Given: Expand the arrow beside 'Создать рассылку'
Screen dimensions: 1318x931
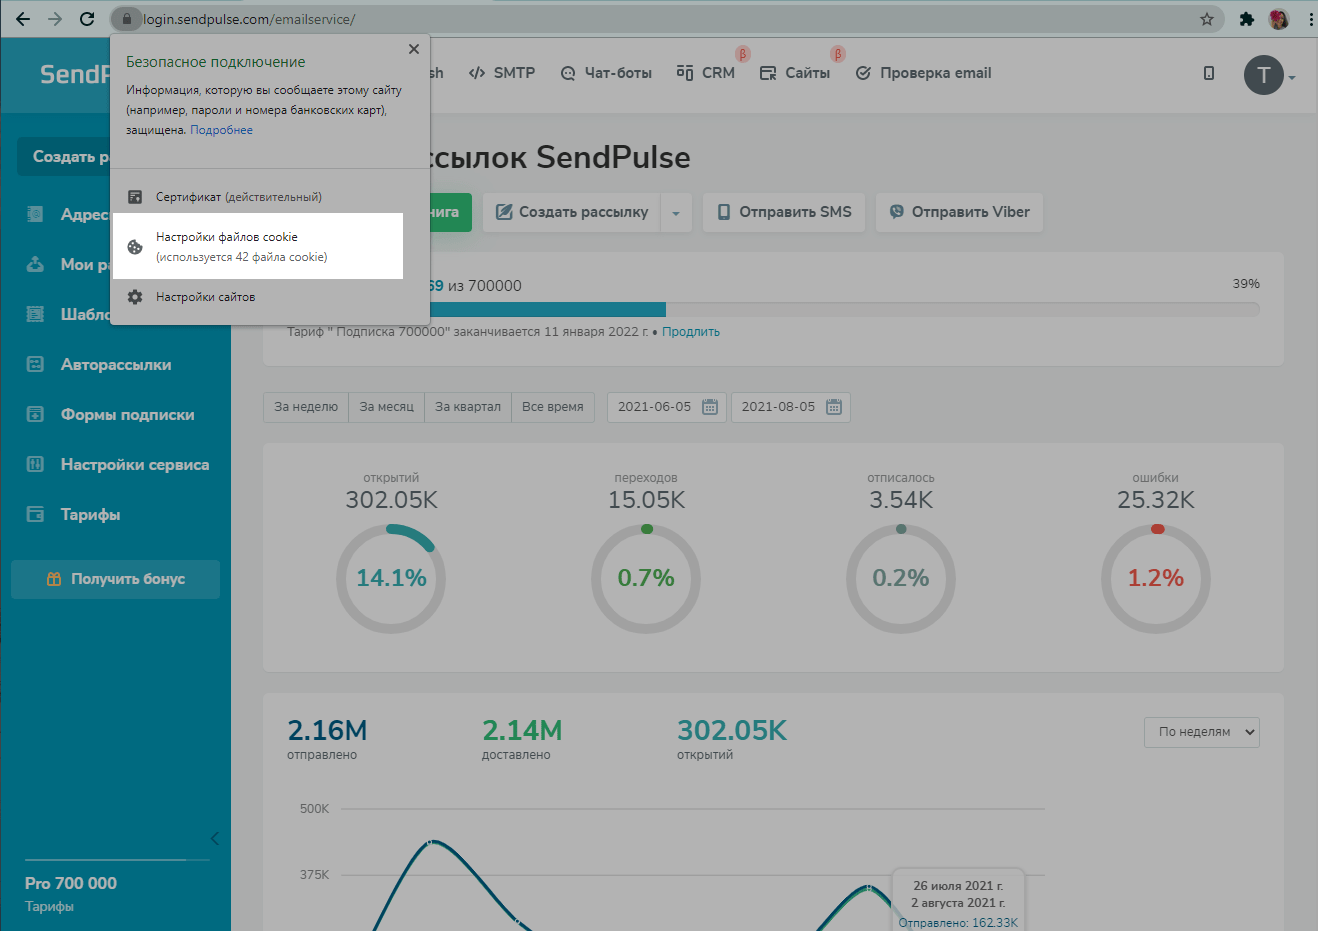Looking at the screenshot, I should point(676,213).
